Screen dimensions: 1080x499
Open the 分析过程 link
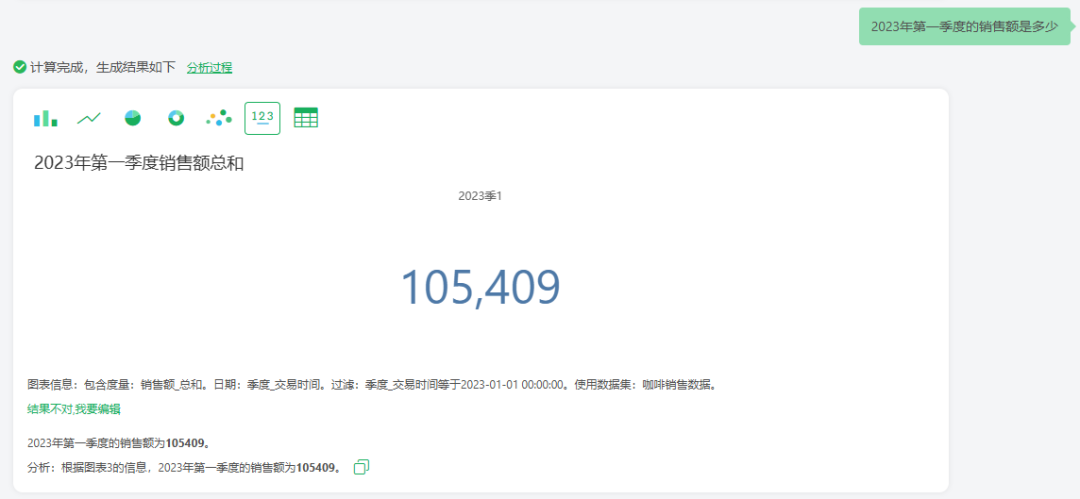click(x=209, y=68)
